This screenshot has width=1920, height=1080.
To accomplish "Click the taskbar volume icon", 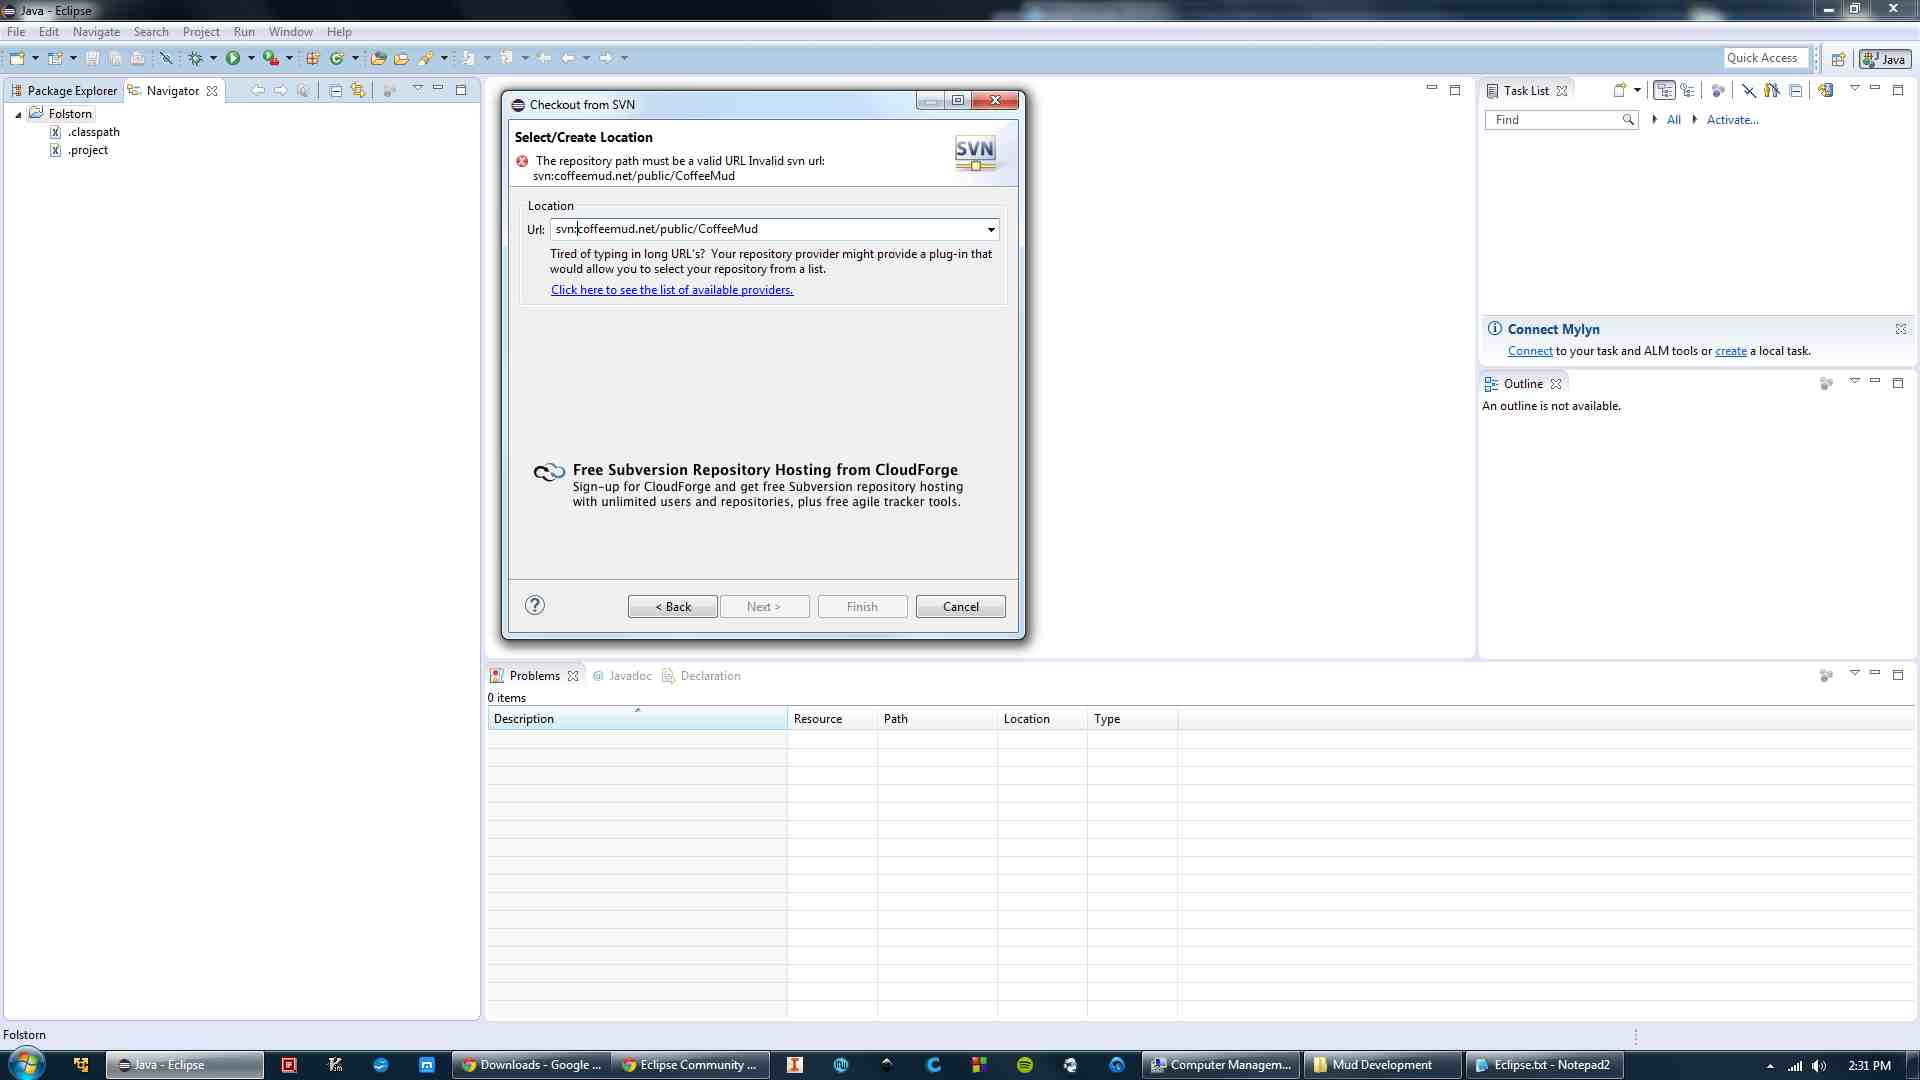I will pyautogui.click(x=1818, y=1066).
